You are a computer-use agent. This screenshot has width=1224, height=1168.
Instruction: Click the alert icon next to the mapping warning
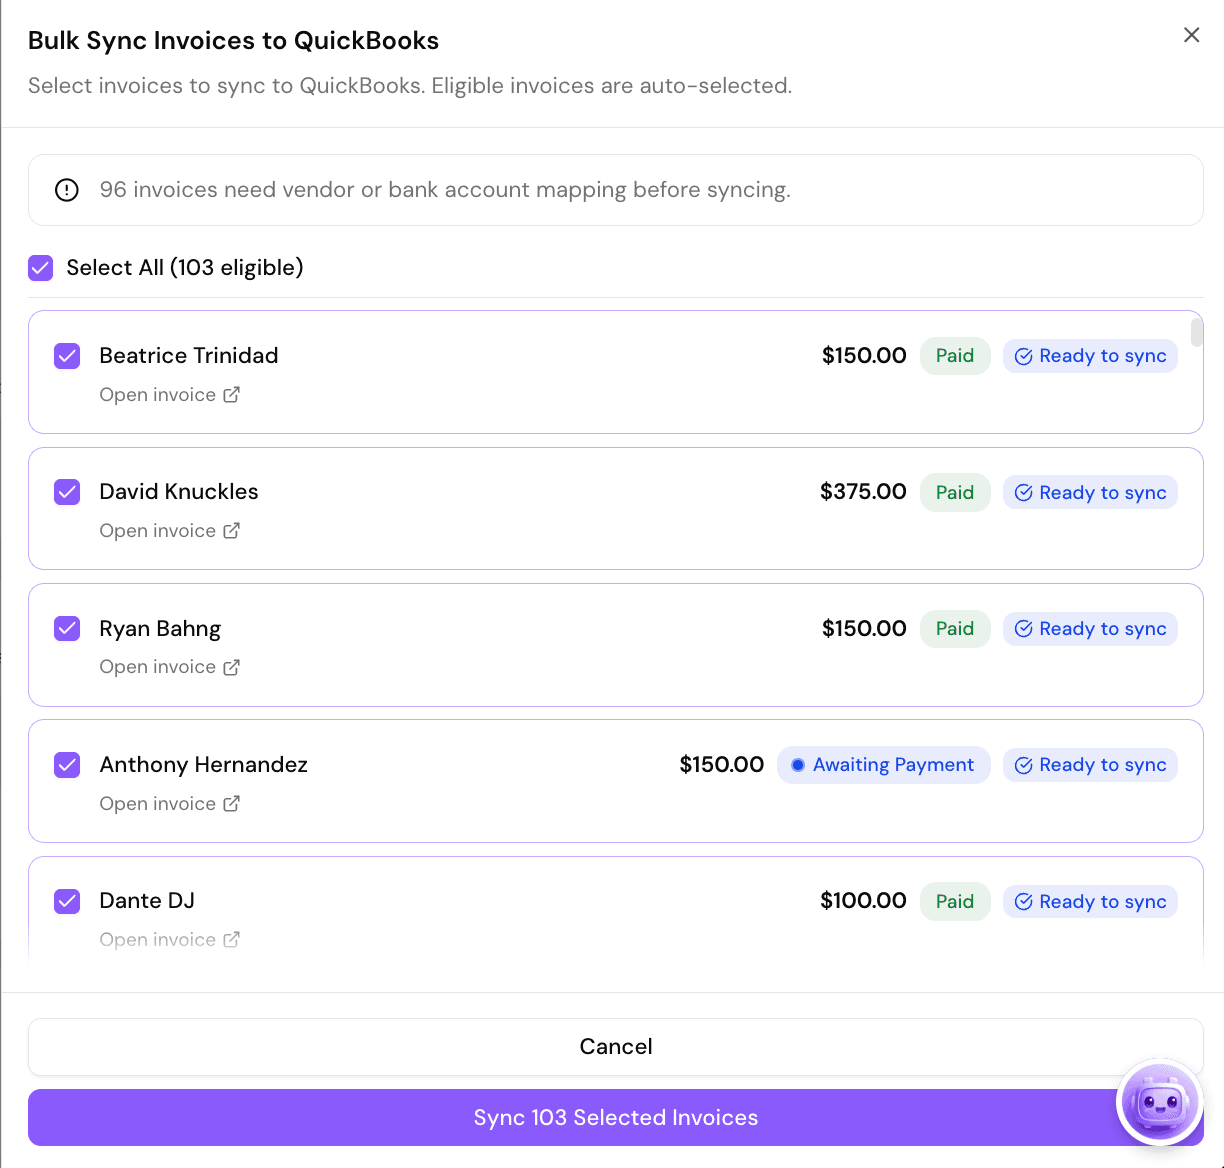click(66, 190)
